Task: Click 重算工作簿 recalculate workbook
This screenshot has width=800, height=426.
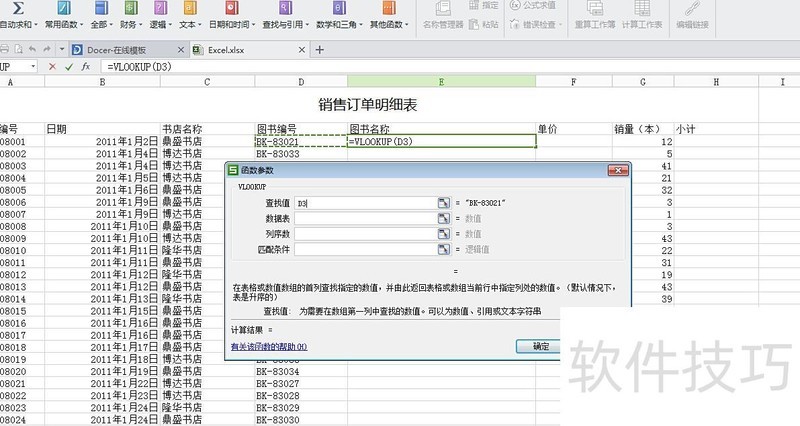Action: 595,15
